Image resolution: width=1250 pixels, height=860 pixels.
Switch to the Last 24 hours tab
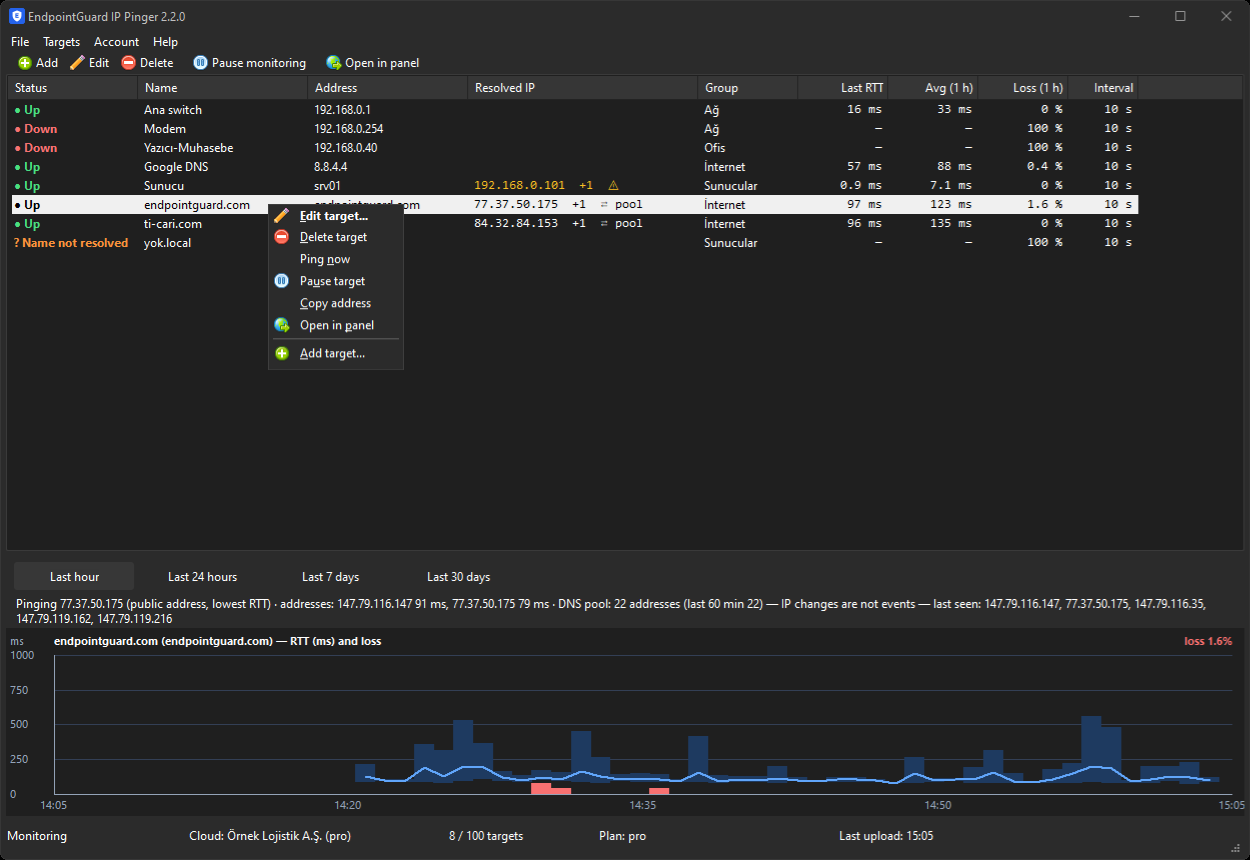[202, 577]
